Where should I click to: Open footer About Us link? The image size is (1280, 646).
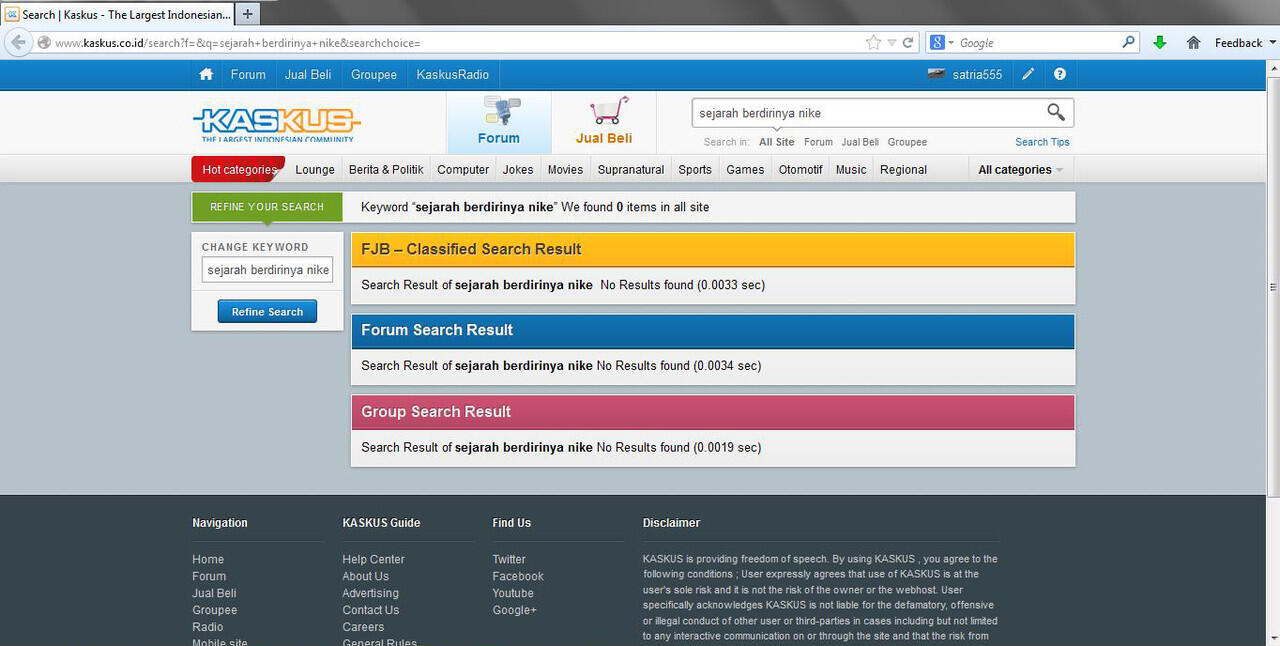[365, 577]
